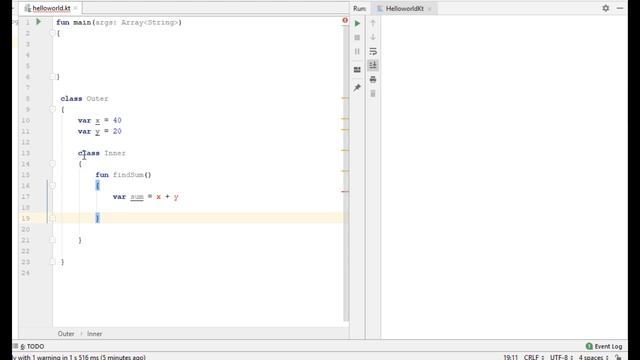Click fold end marker on line 6

[x=52, y=77]
